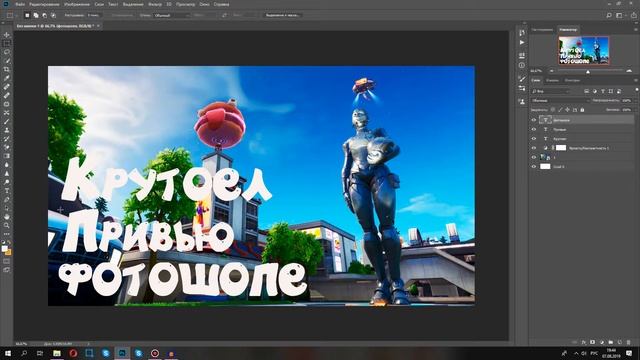
Task: Close the document tab
Action: click(98, 25)
